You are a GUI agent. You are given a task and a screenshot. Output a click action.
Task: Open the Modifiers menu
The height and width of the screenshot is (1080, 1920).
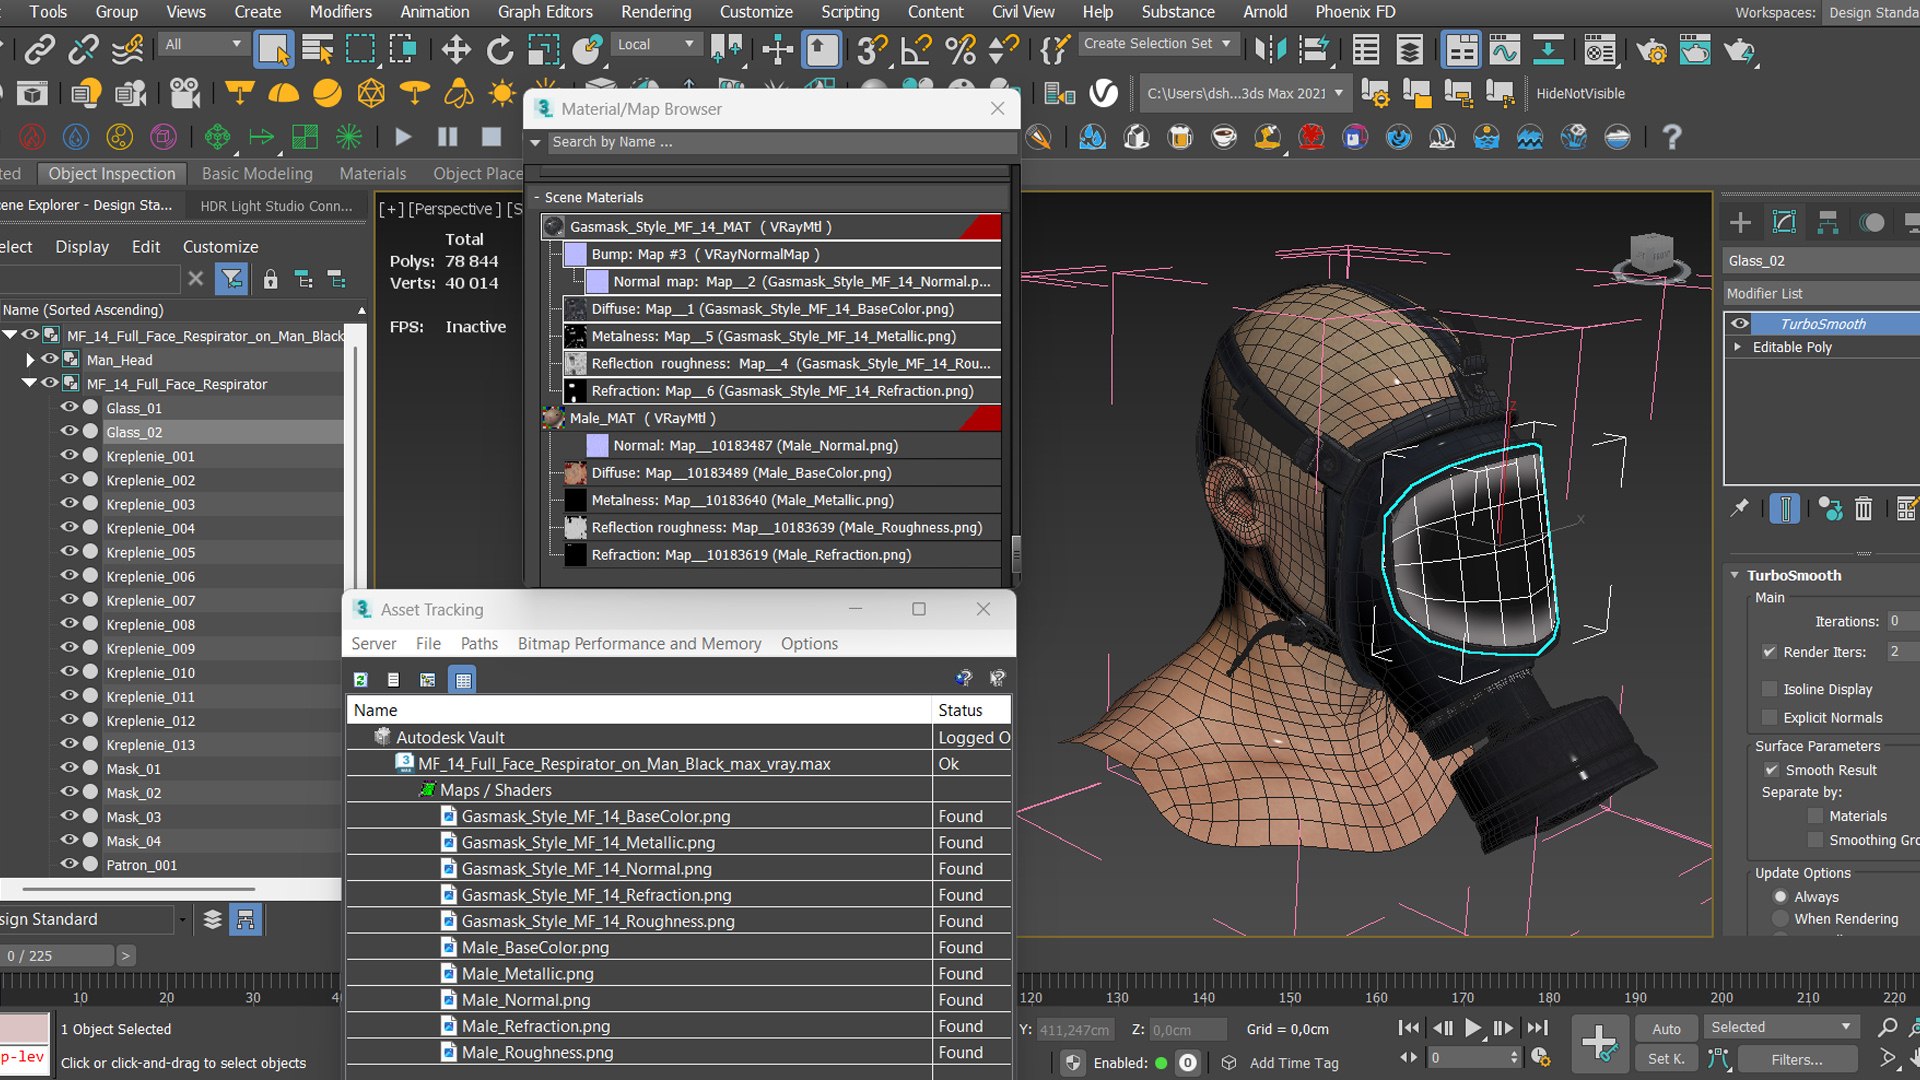coord(340,12)
